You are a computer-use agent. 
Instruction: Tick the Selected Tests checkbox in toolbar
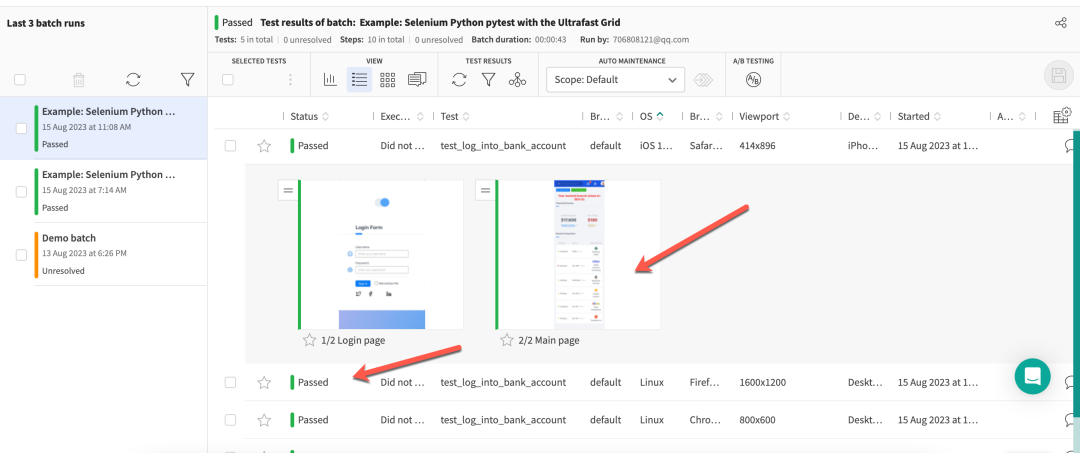coord(228,80)
